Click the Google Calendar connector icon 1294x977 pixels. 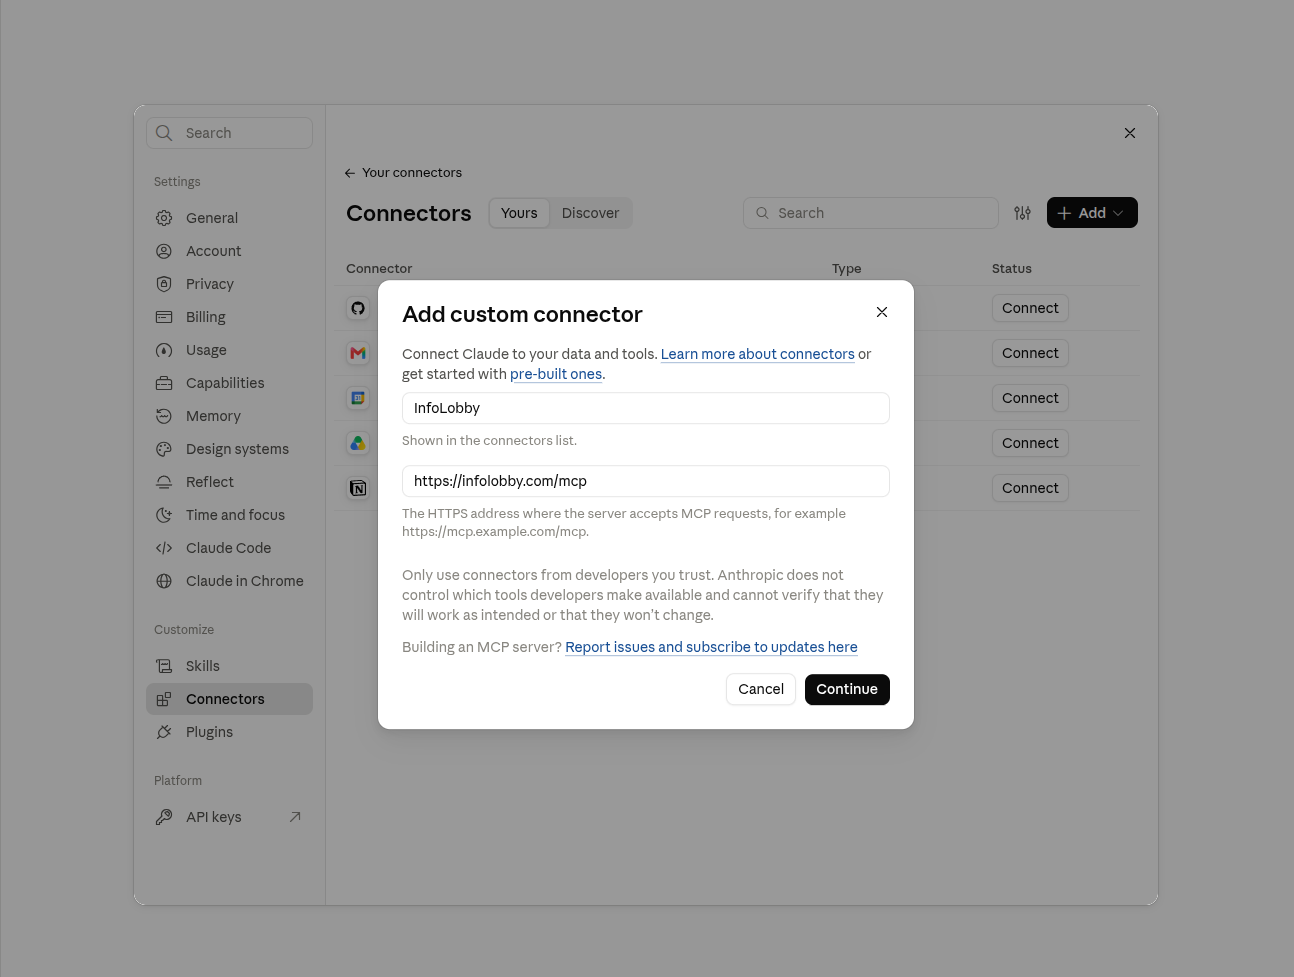pos(358,398)
